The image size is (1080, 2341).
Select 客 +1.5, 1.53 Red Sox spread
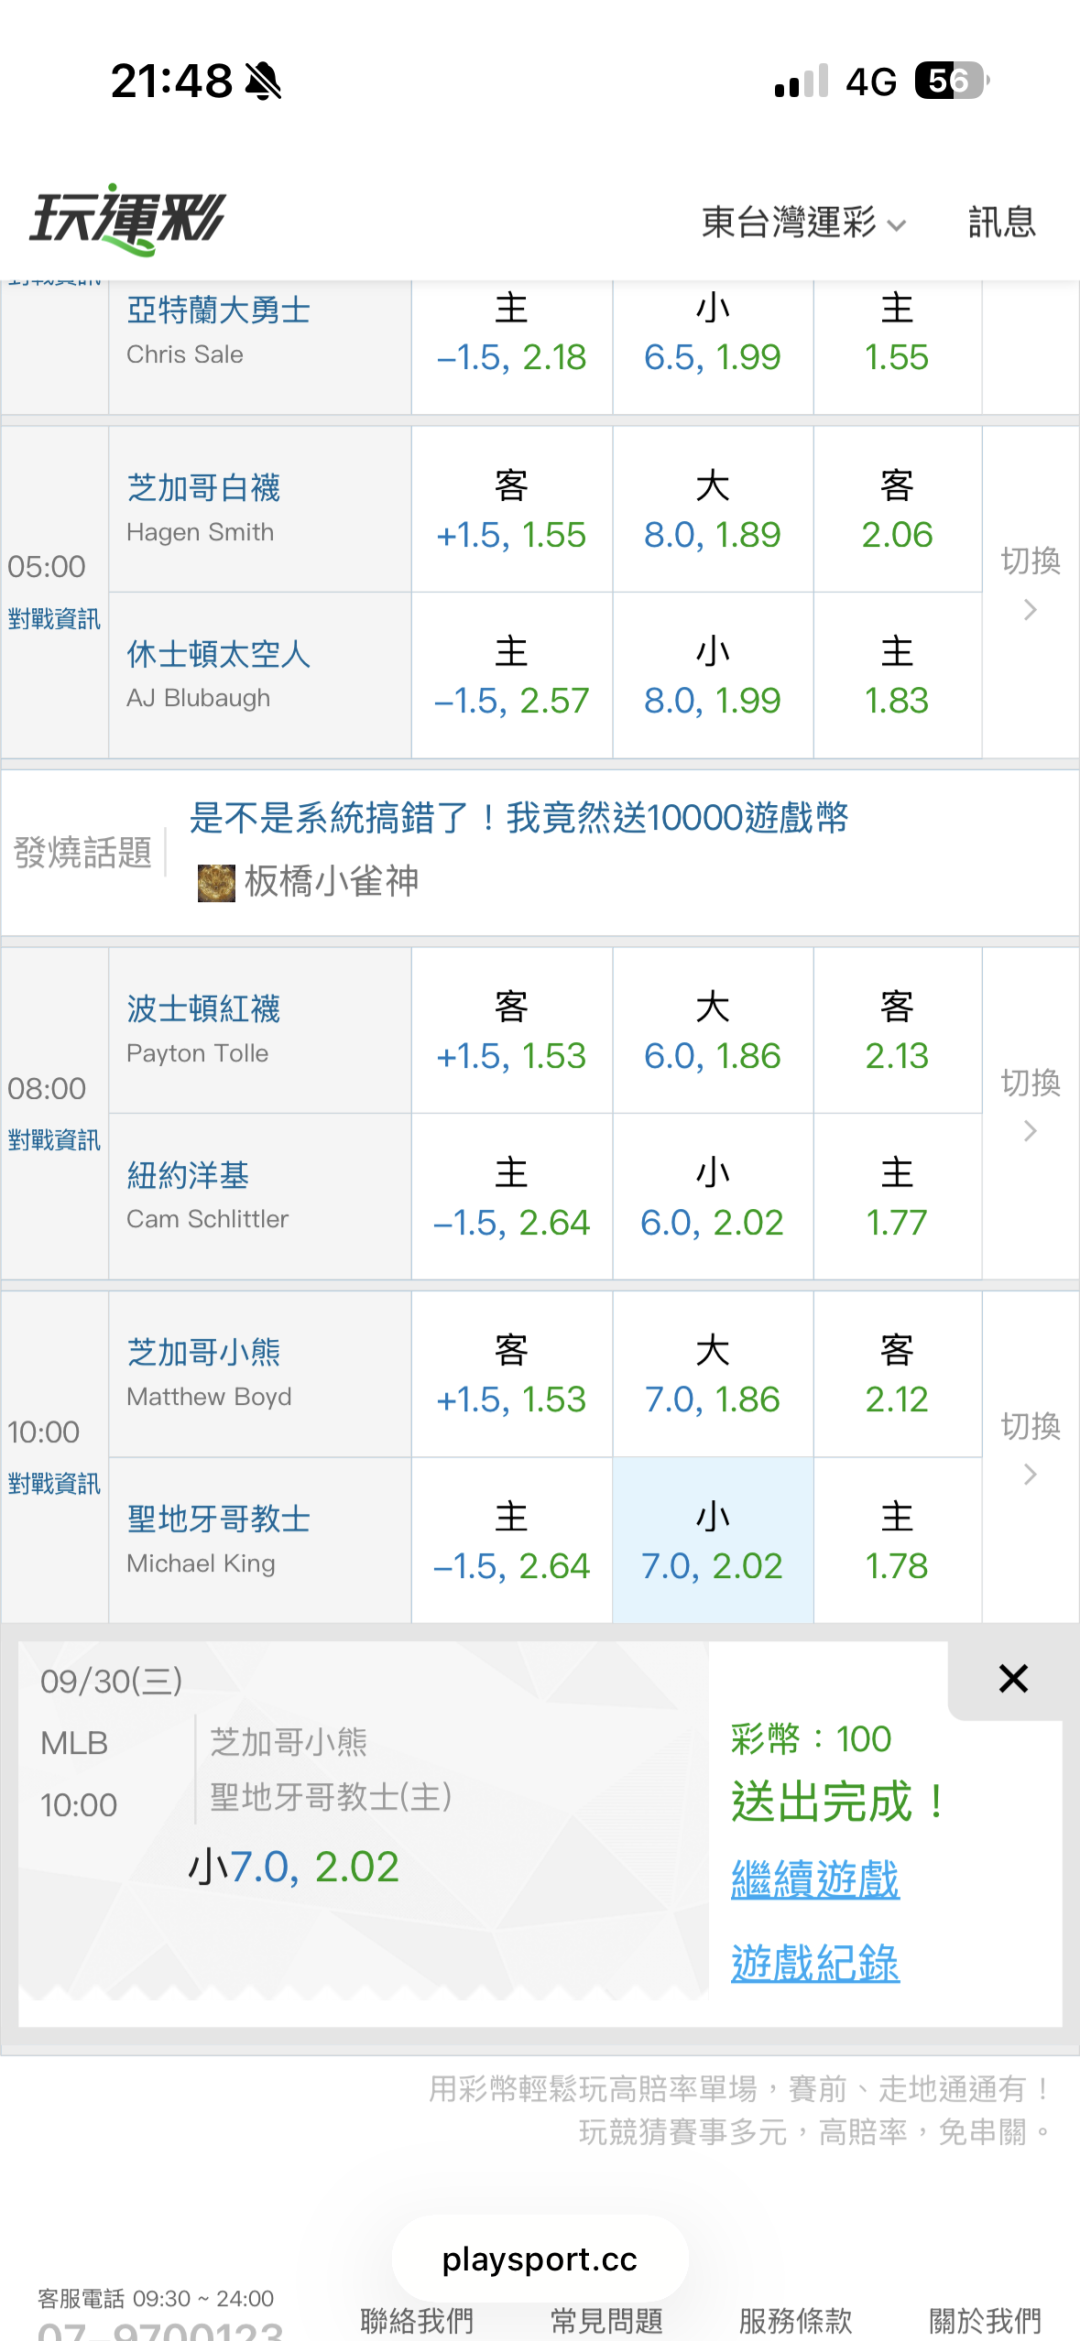[511, 1030]
